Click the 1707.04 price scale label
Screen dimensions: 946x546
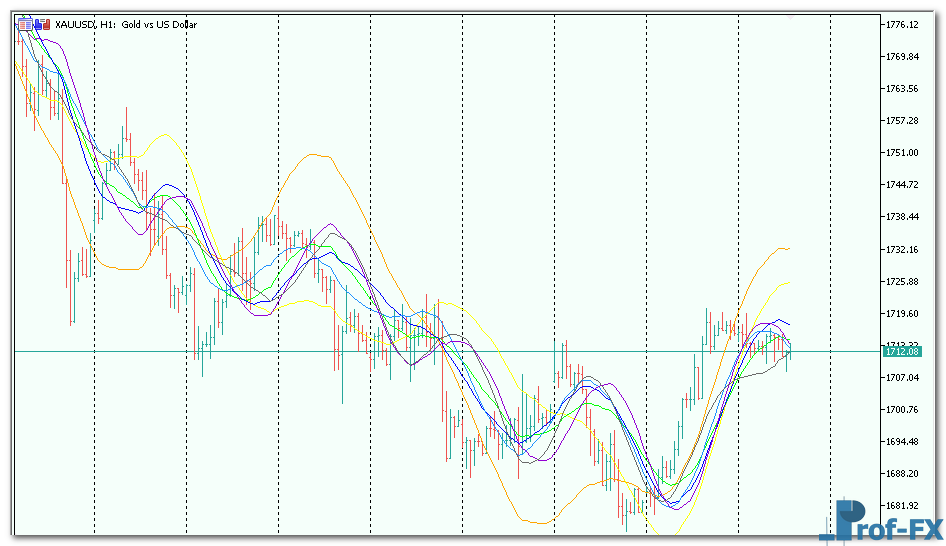(x=901, y=378)
